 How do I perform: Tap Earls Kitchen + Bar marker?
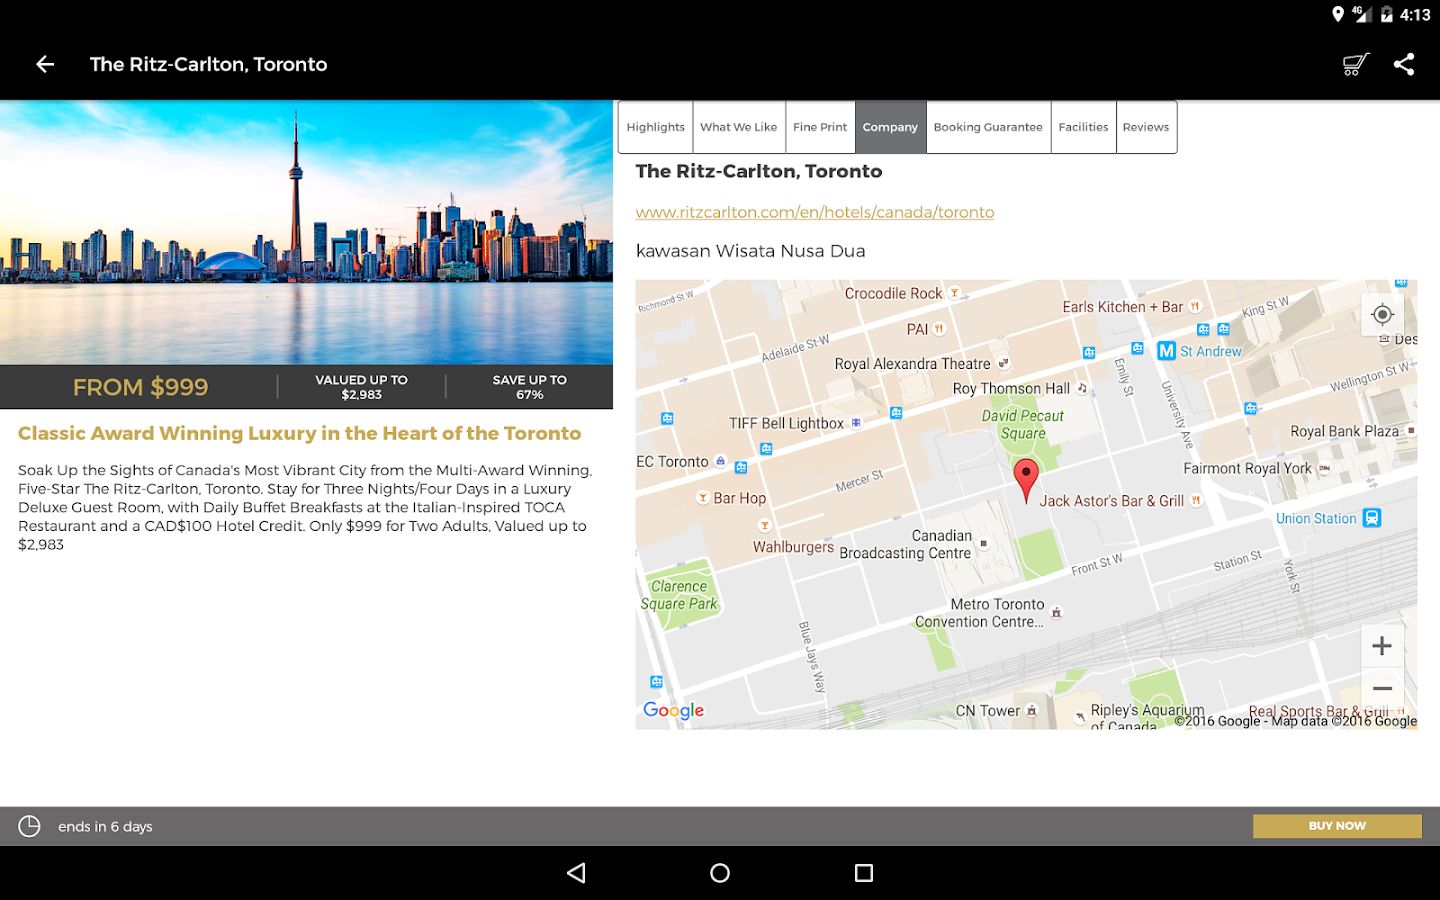coord(1195,307)
